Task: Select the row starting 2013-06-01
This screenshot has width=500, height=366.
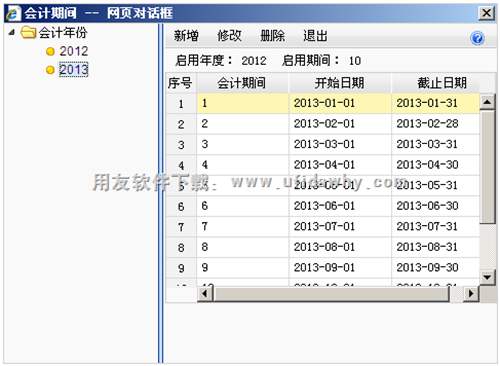Action: (323, 206)
